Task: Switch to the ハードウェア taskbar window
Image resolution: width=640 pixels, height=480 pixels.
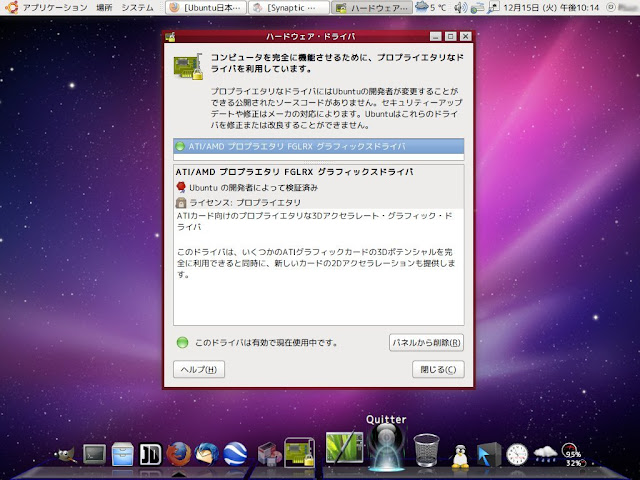Action: tap(372, 7)
